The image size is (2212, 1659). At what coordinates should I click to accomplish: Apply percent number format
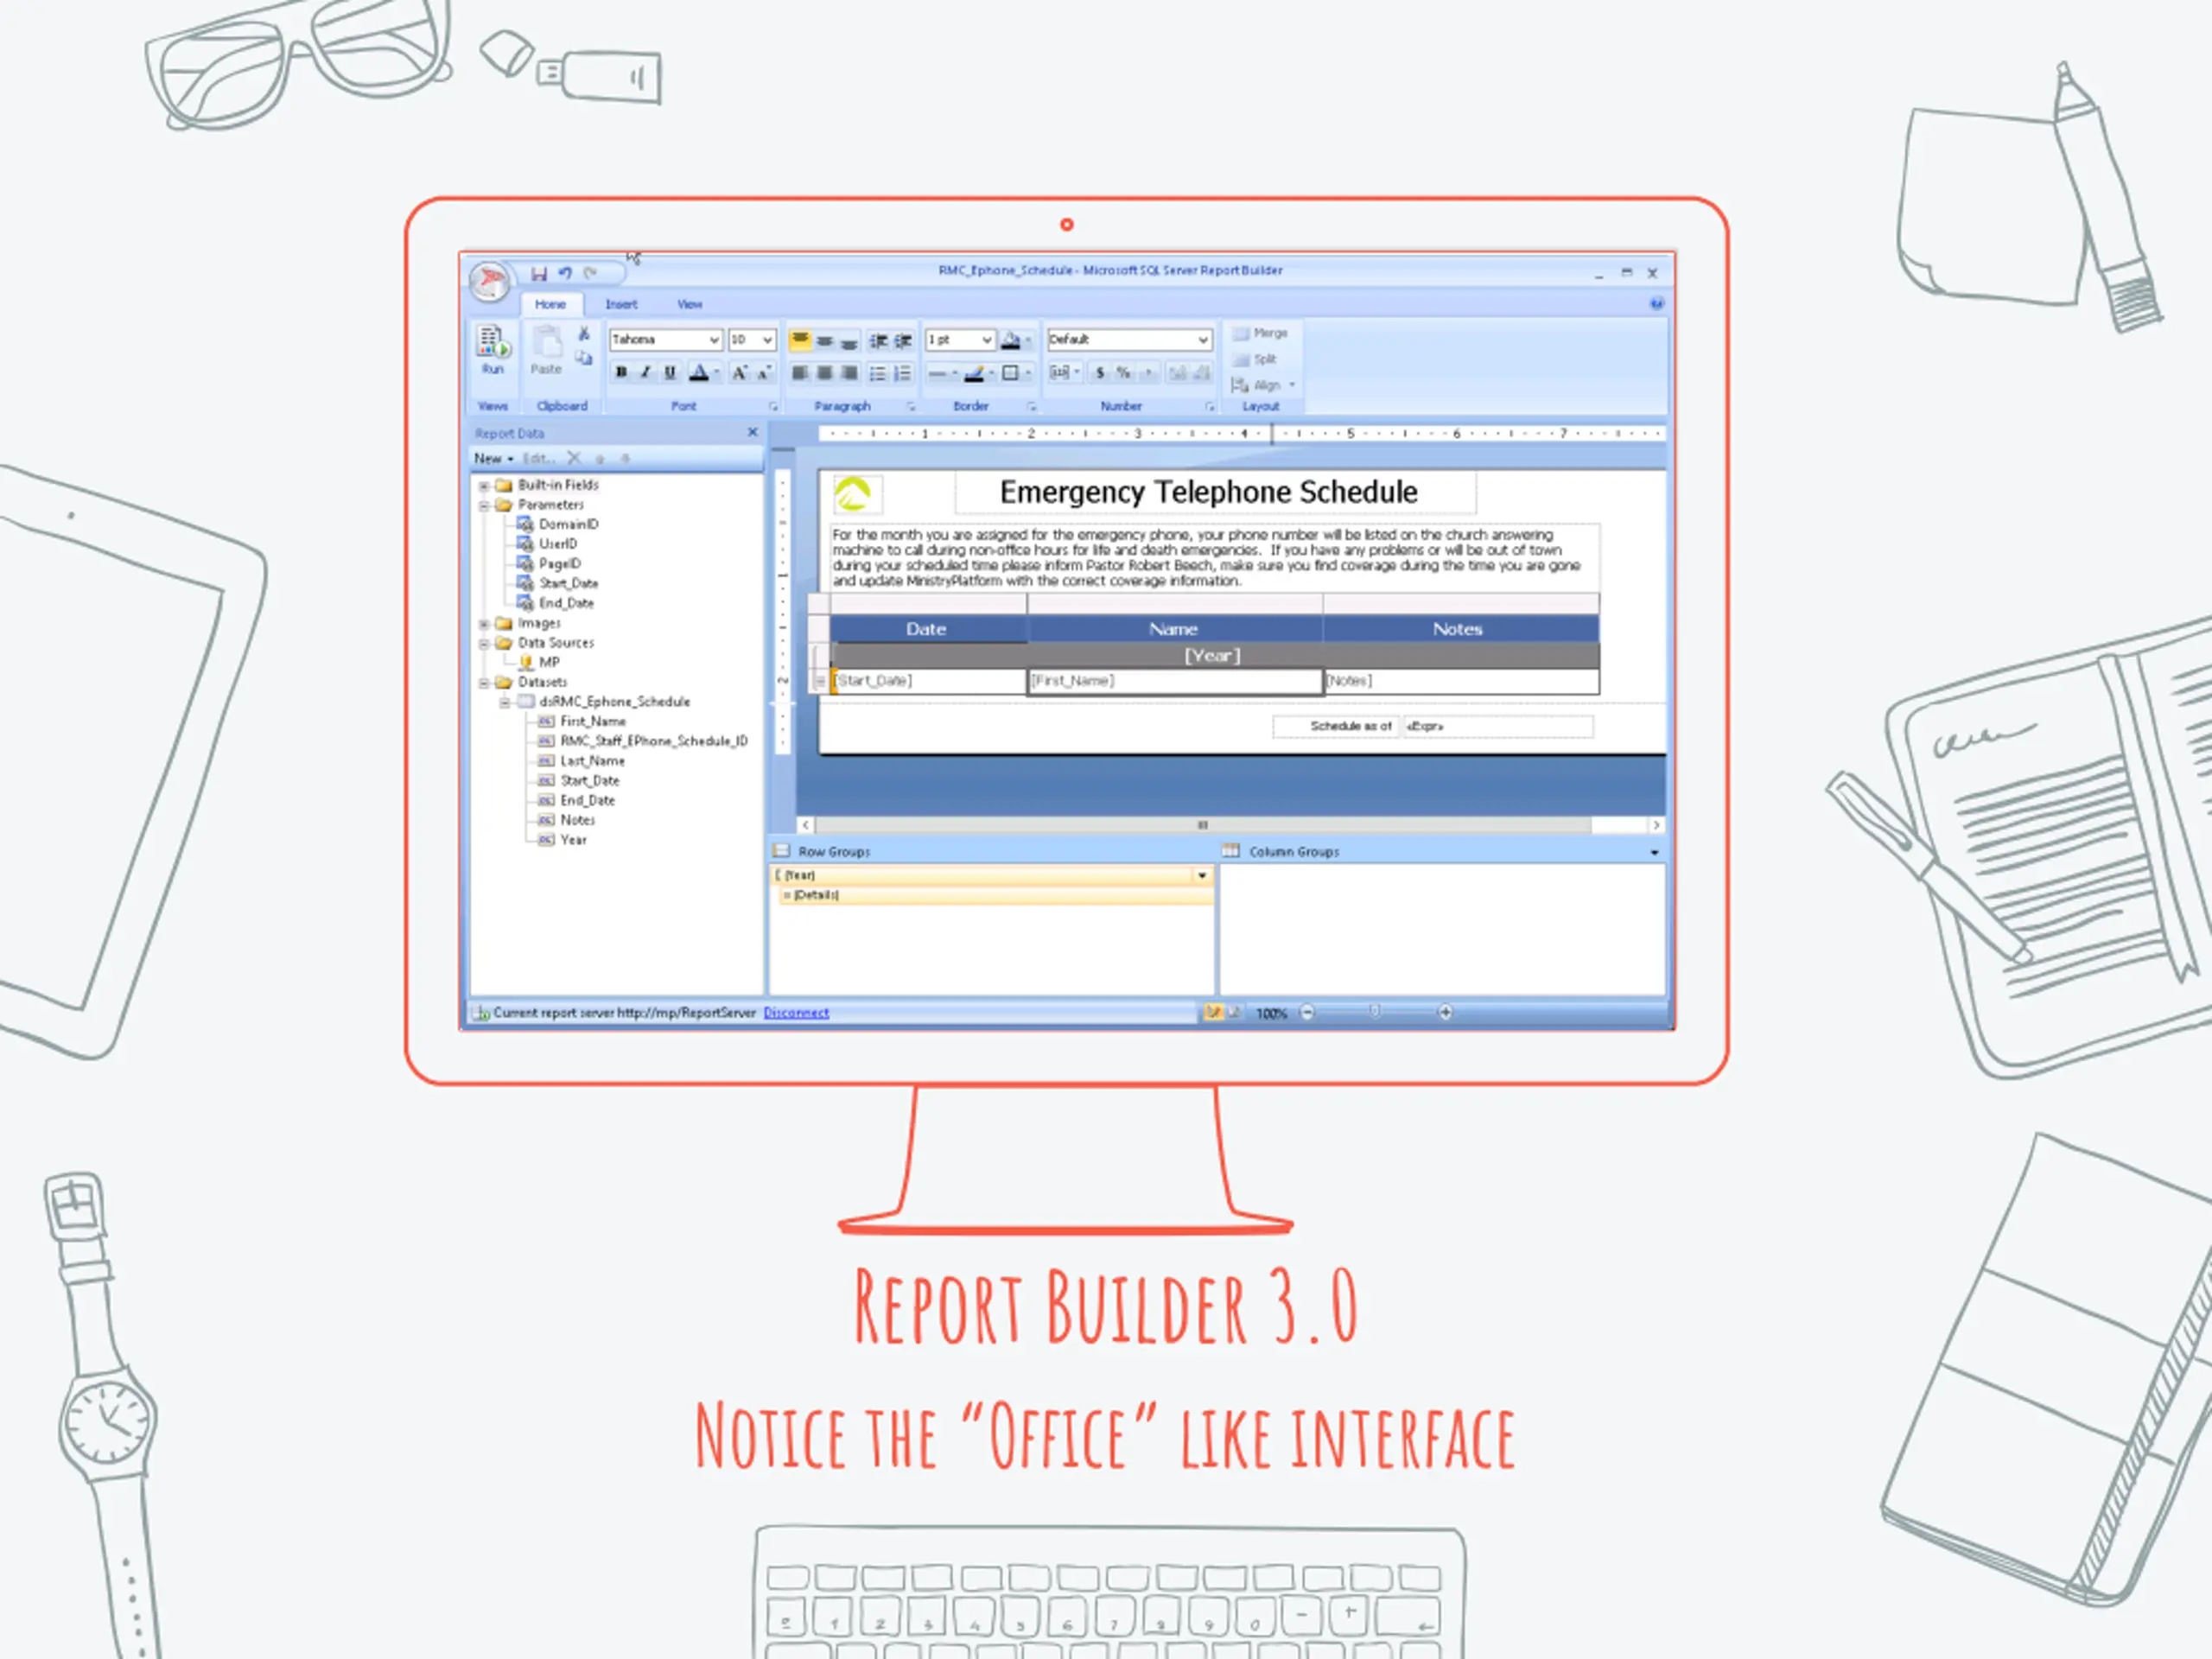pos(1124,373)
